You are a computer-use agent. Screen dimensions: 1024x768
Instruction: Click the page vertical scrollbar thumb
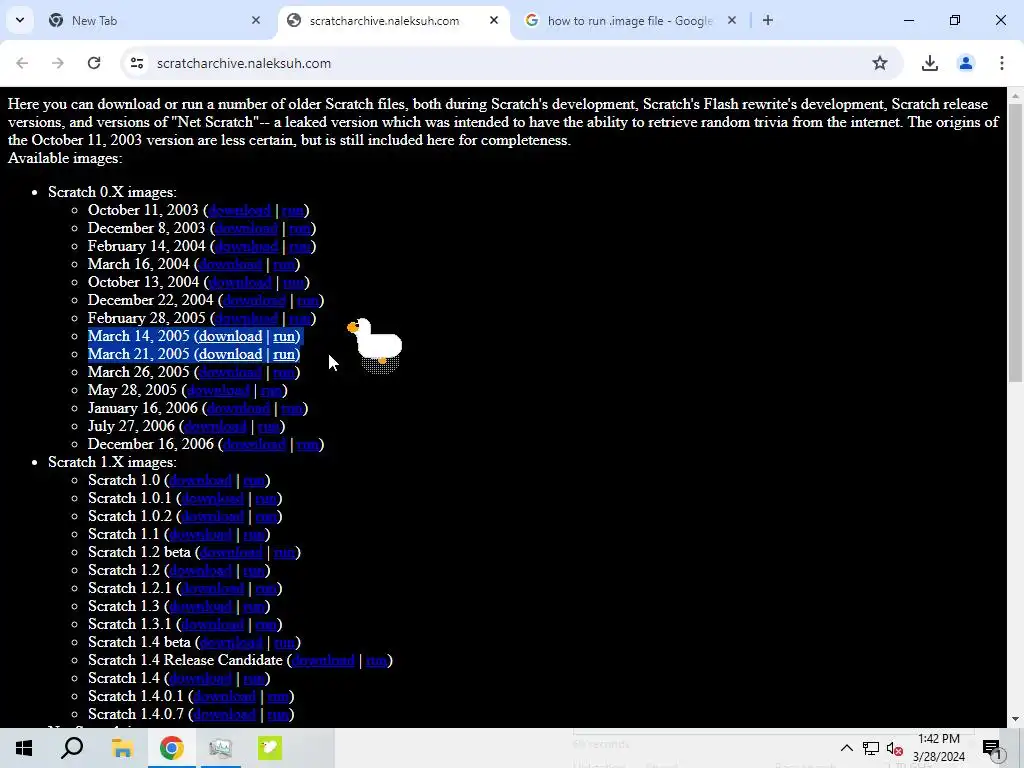(x=1015, y=242)
